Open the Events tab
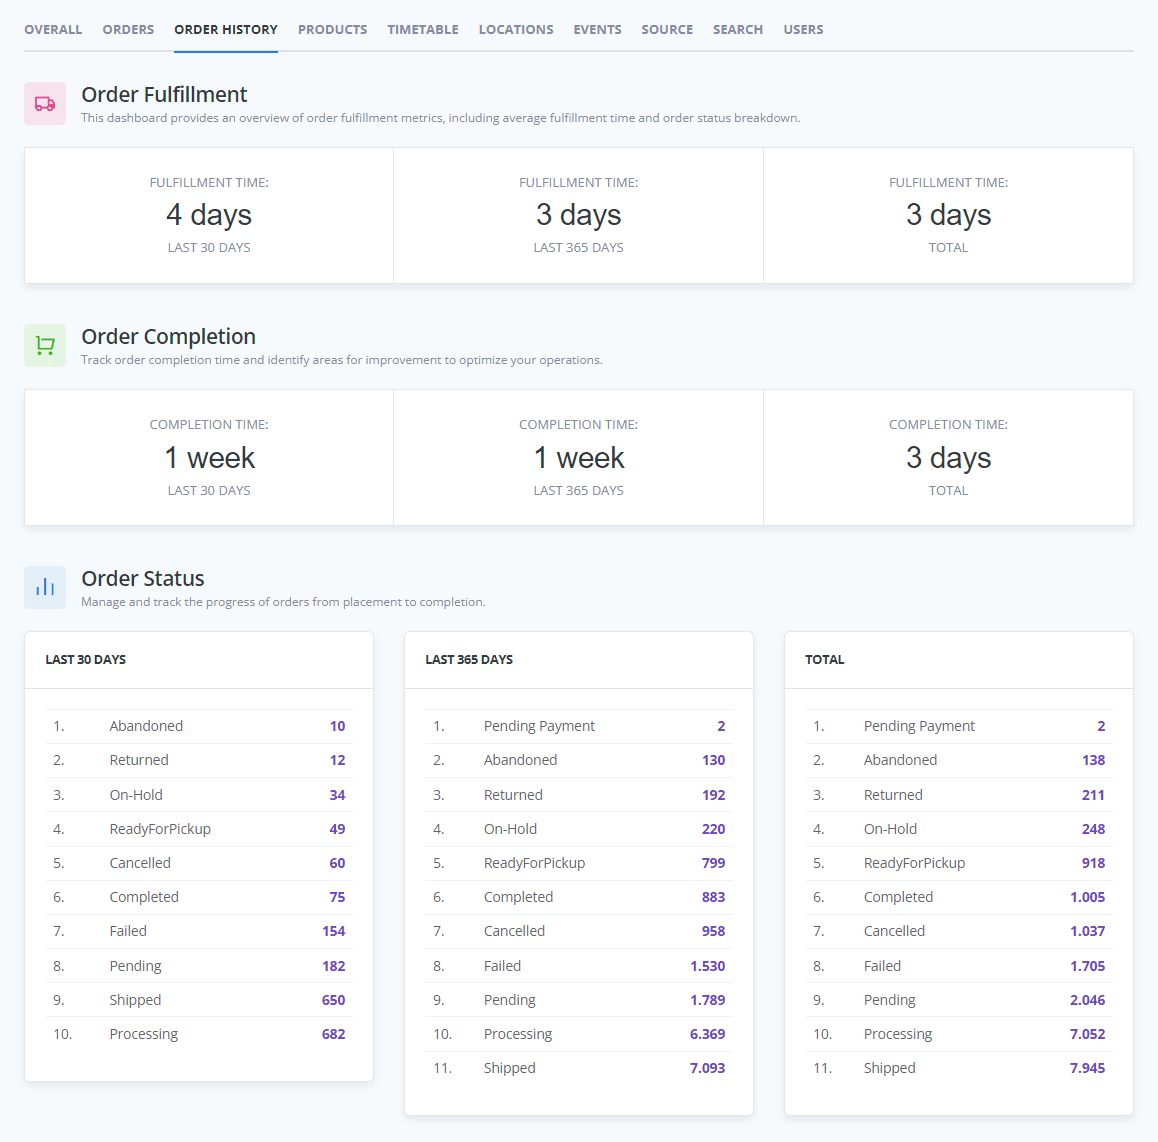 [x=597, y=30]
